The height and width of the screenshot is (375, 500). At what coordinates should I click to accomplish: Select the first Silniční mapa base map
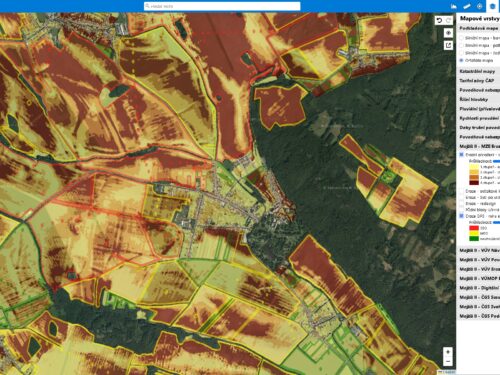pos(462,38)
